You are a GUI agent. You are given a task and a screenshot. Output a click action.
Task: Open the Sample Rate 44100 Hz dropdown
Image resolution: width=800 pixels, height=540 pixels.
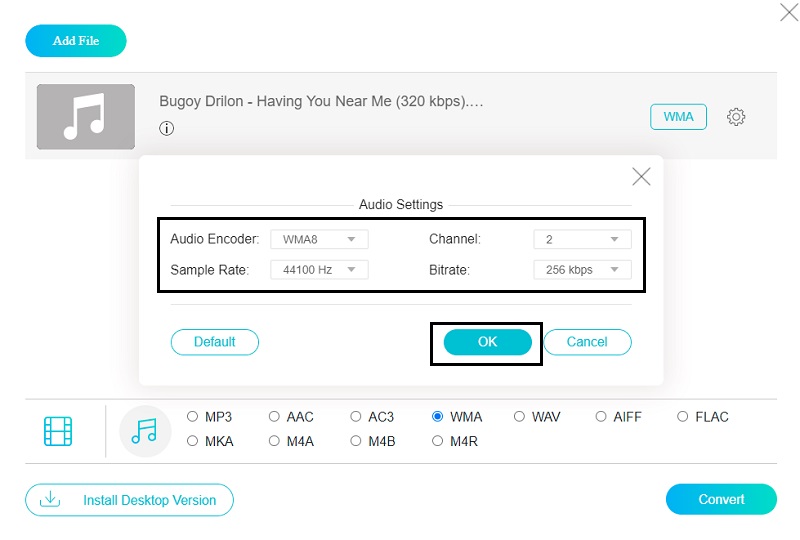[319, 269]
